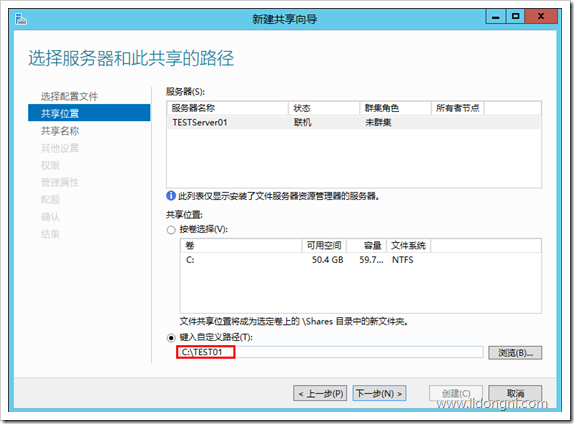Sort servers by the 状态 column header
The width and height of the screenshot is (574, 424).
point(324,108)
